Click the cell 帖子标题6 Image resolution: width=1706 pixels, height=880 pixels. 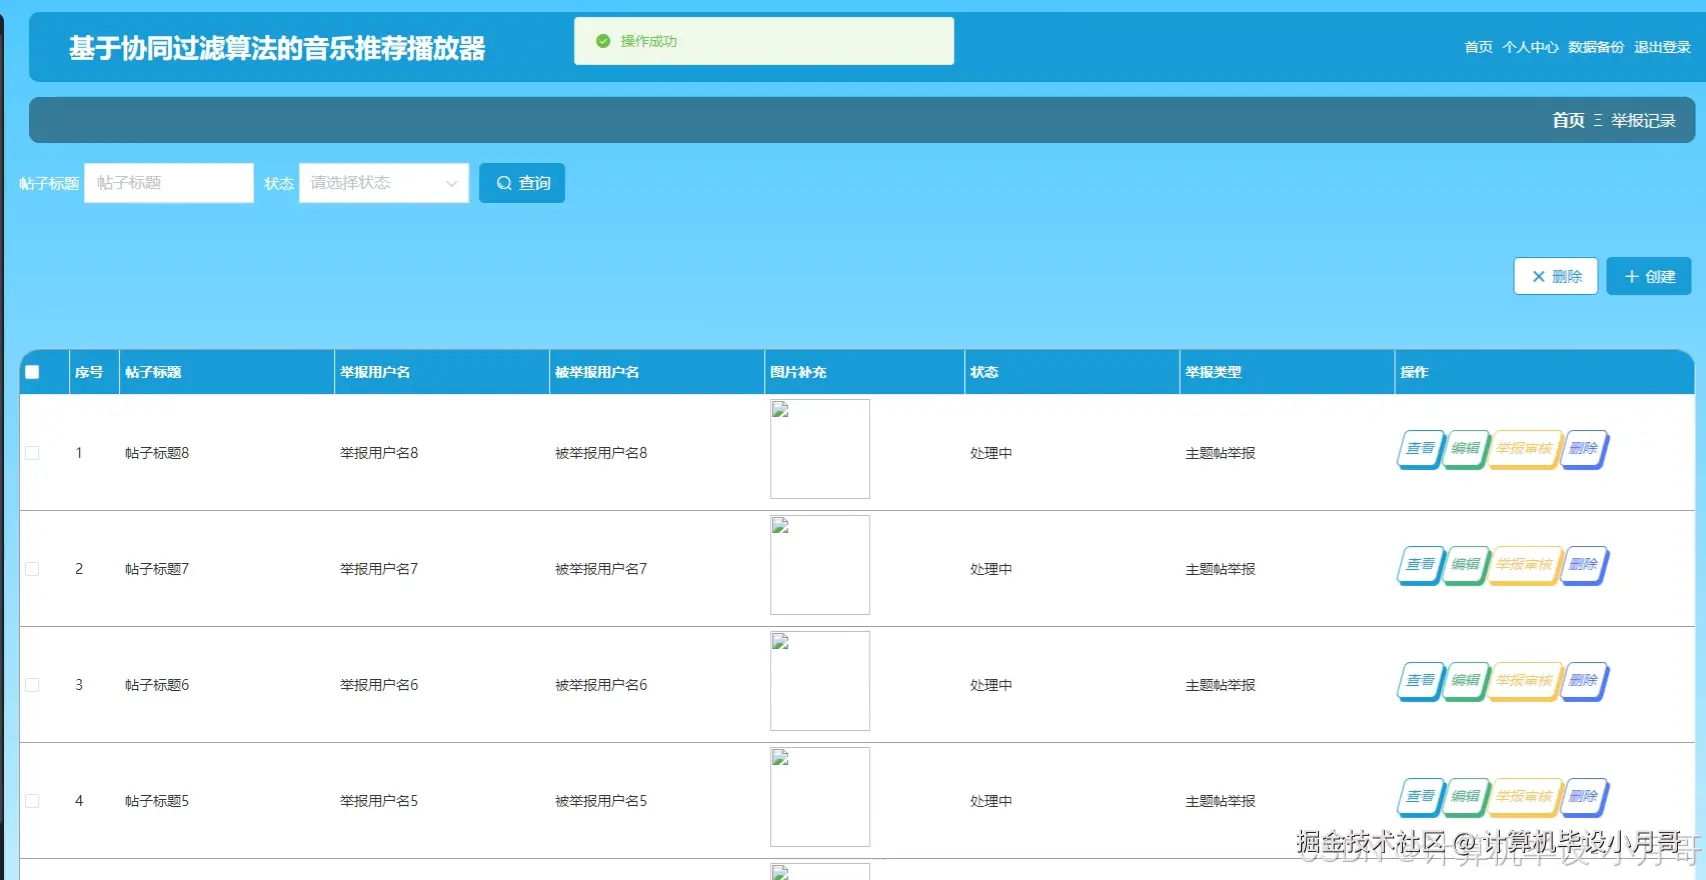click(157, 685)
